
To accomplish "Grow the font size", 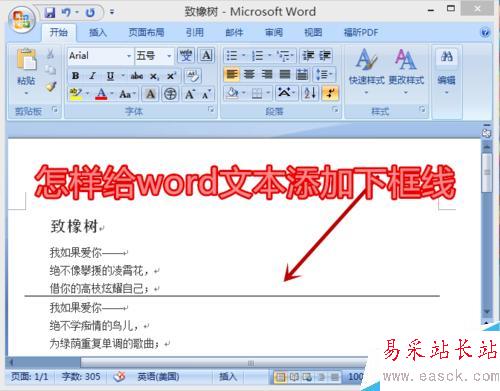I will [190, 94].
